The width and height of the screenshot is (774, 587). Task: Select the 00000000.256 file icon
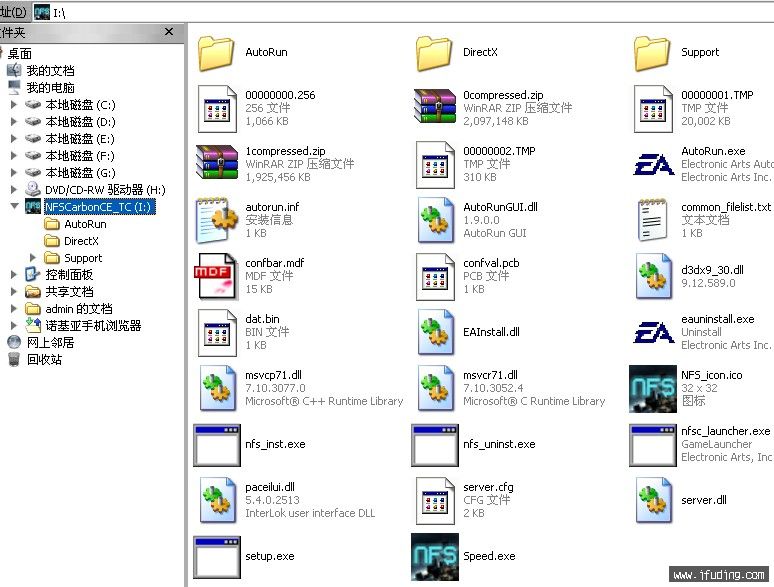pos(217,109)
